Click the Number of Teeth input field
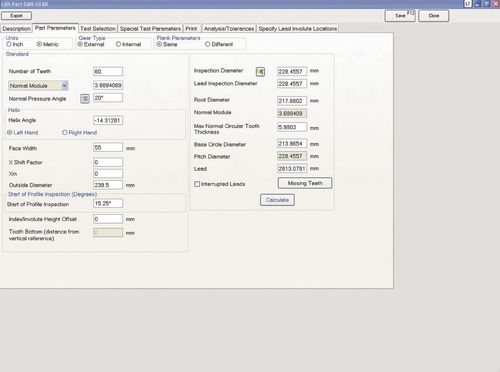The width and height of the screenshot is (500, 372). (x=108, y=71)
